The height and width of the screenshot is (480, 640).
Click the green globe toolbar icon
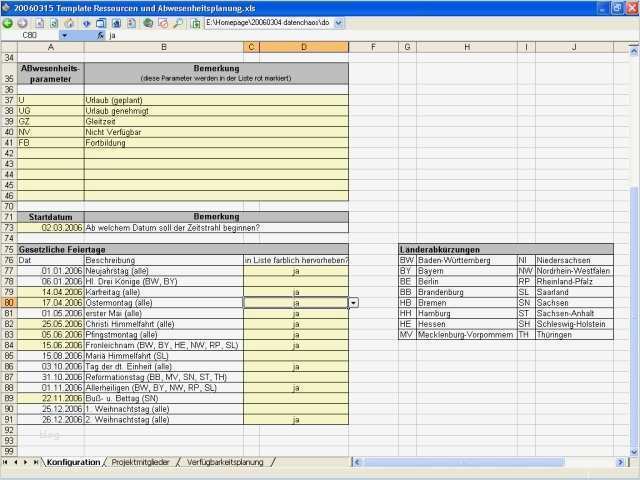(x=148, y=24)
